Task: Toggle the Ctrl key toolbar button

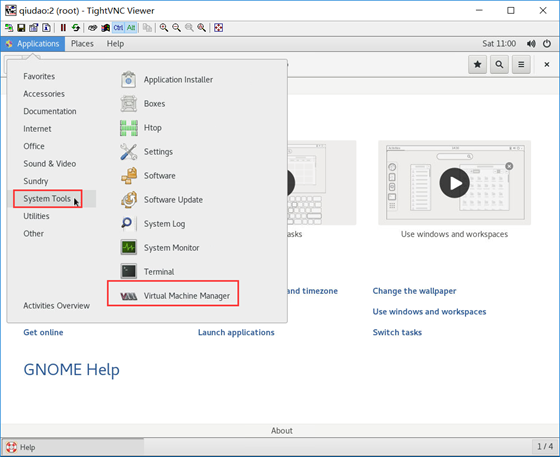Action: pyautogui.click(x=118, y=28)
